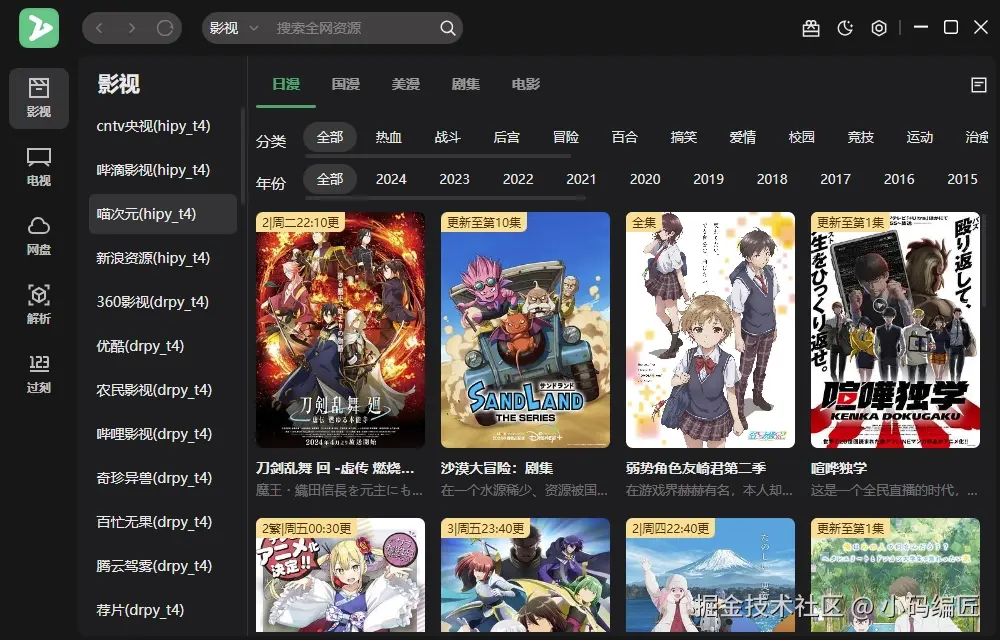The width and height of the screenshot is (1000, 640).
Task: Select source 腾云驾雾(drpy_t4)
Action: (x=163, y=566)
